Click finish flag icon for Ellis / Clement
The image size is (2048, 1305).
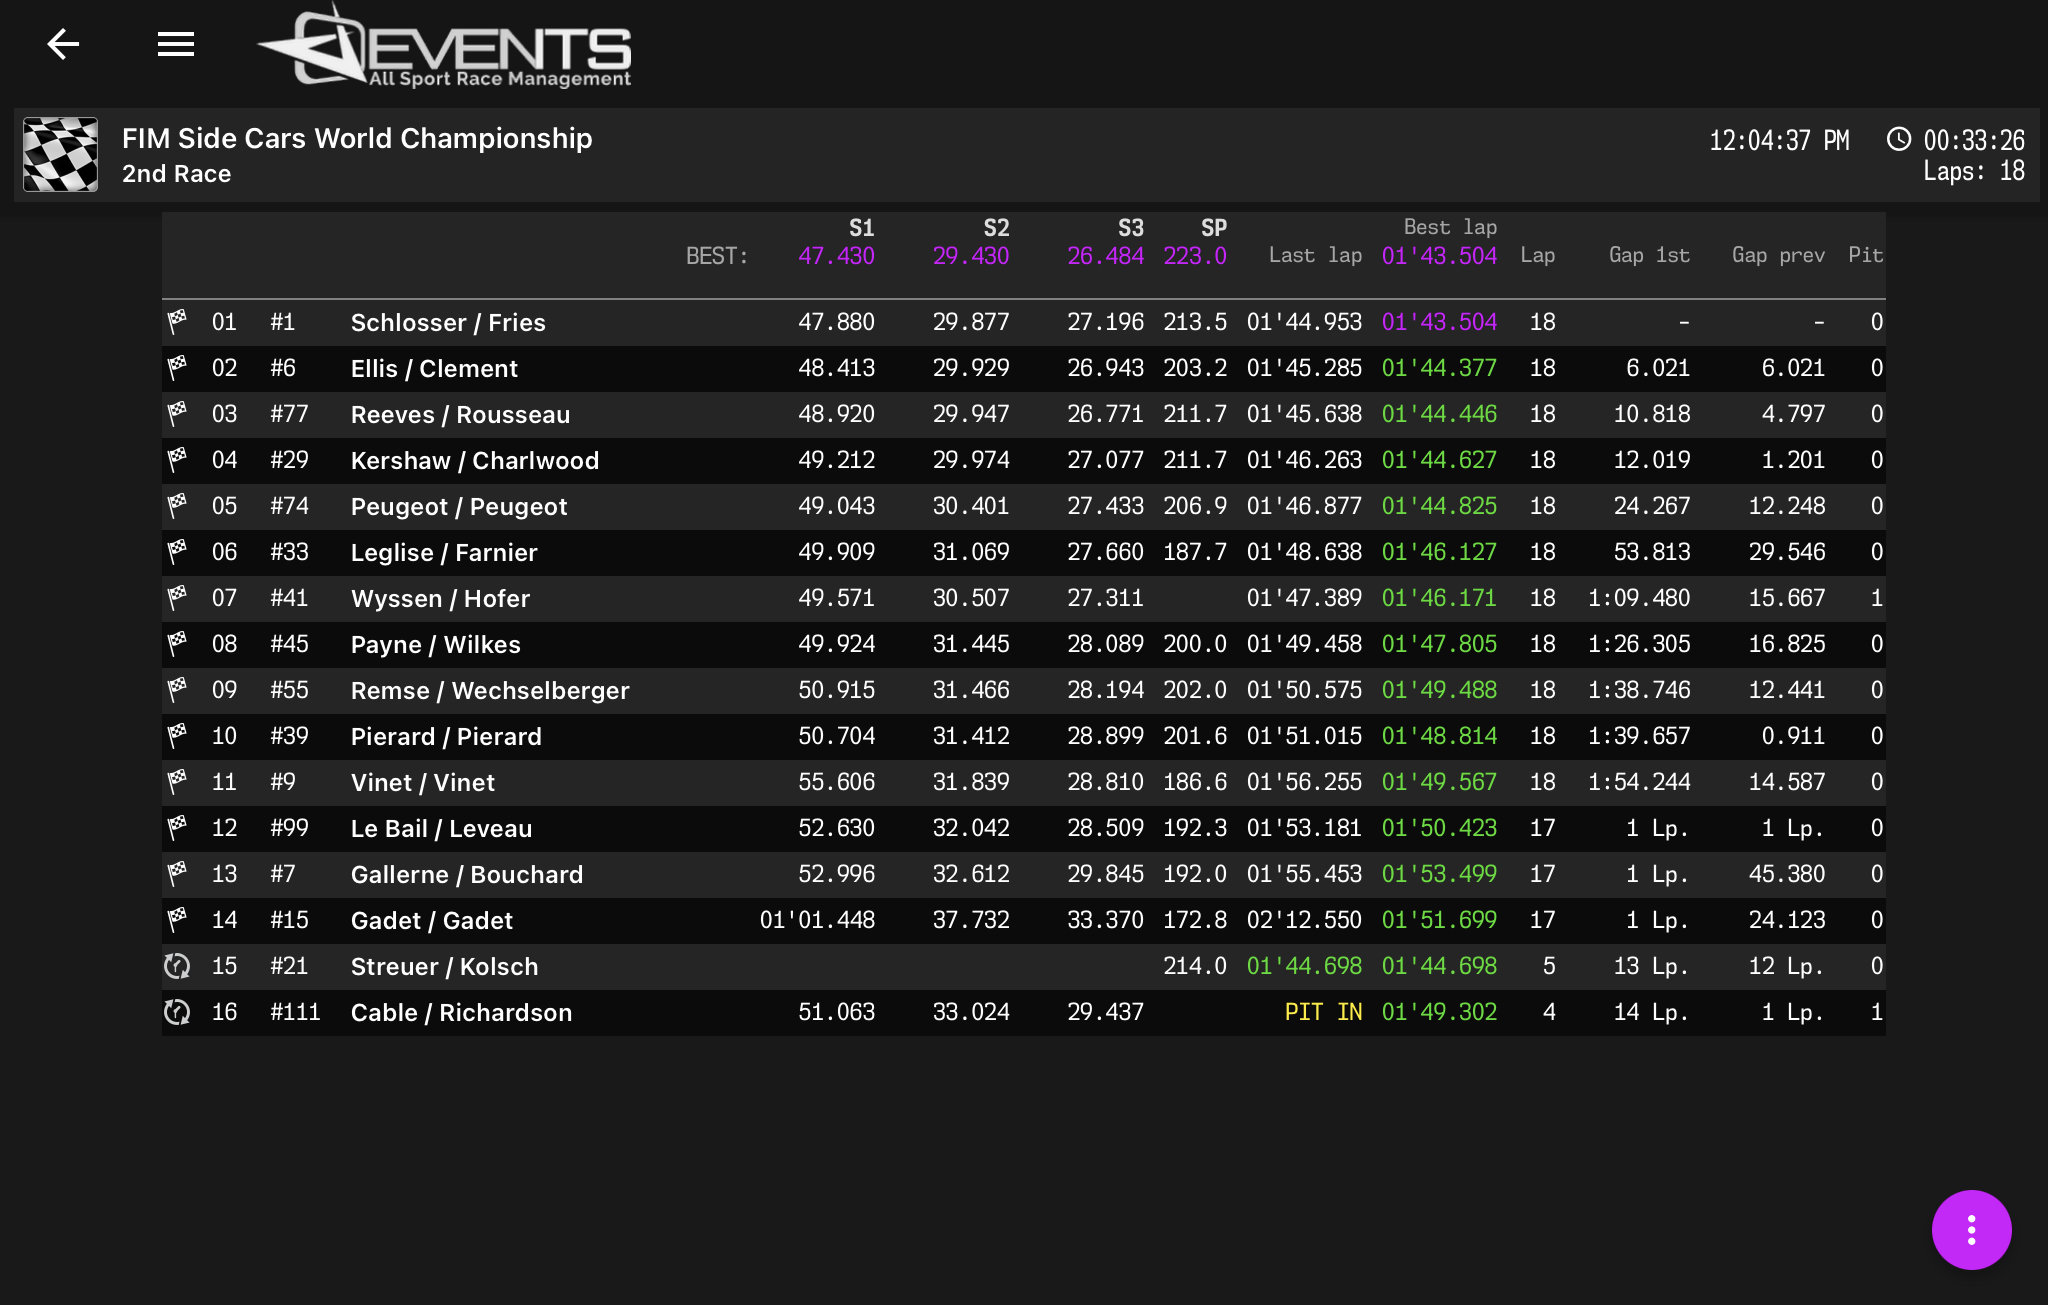[x=177, y=368]
